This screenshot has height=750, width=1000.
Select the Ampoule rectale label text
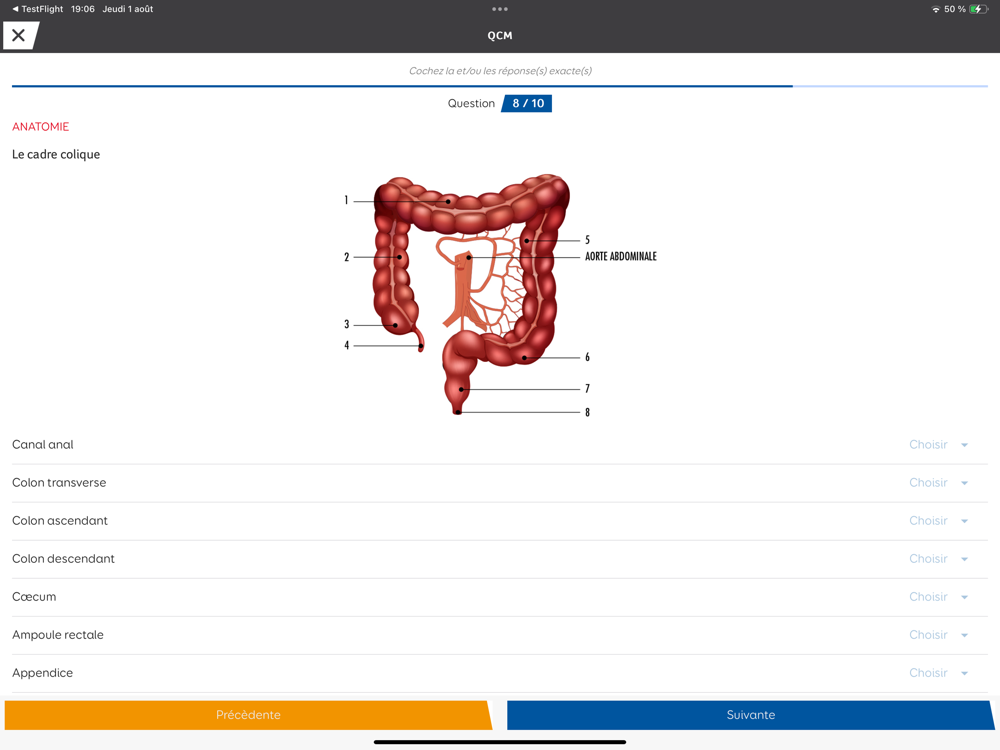58,635
